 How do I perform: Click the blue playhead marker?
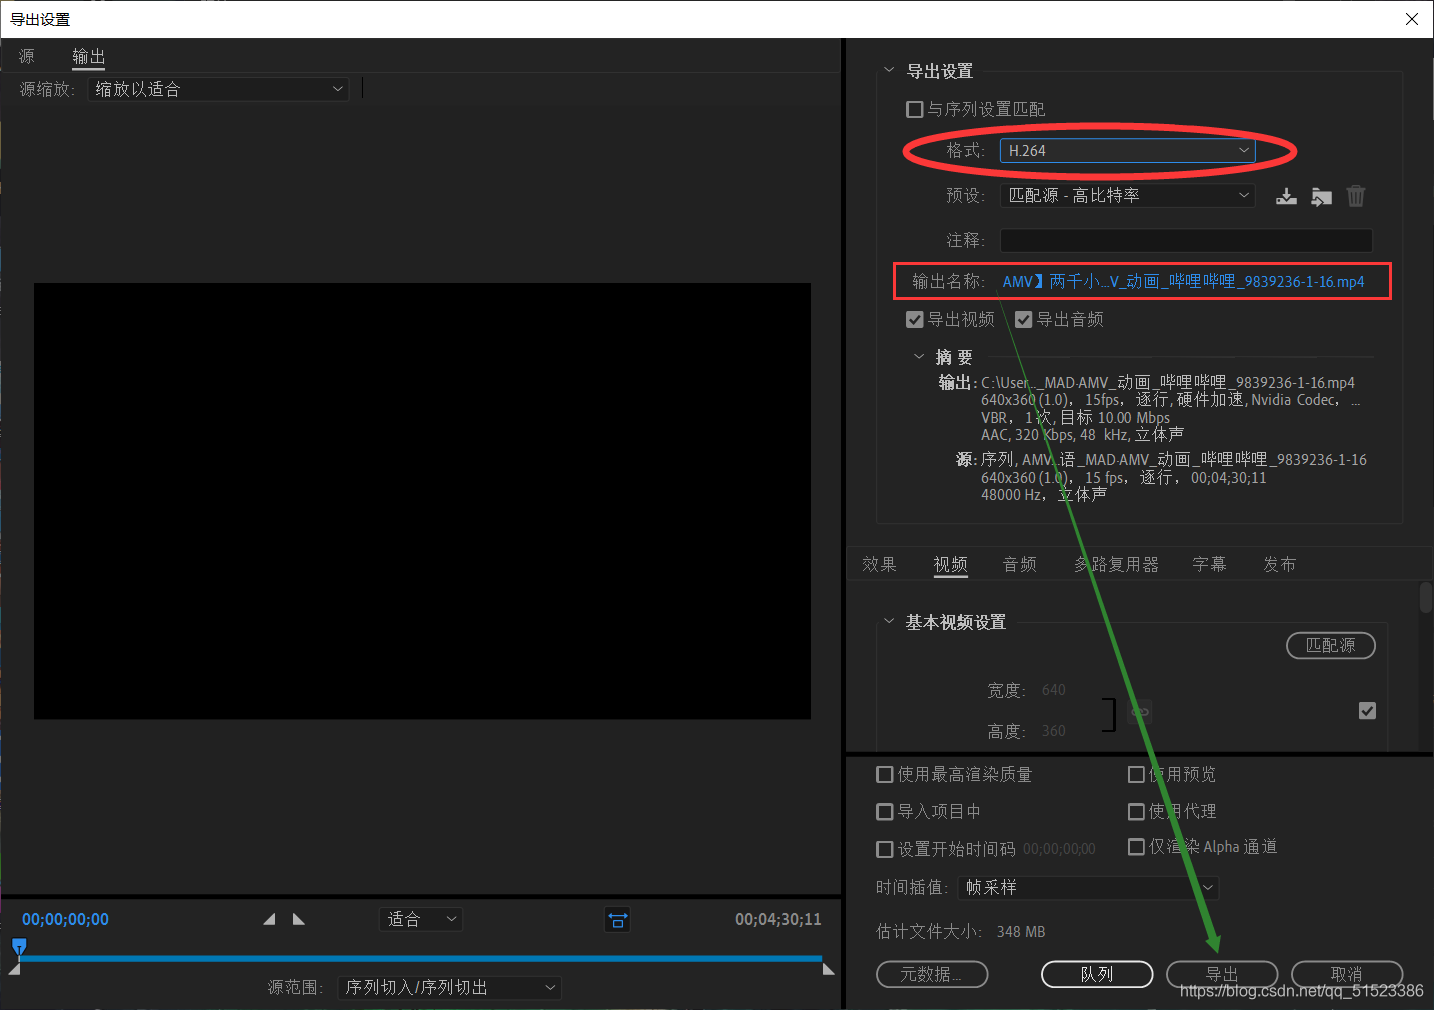click(19, 946)
